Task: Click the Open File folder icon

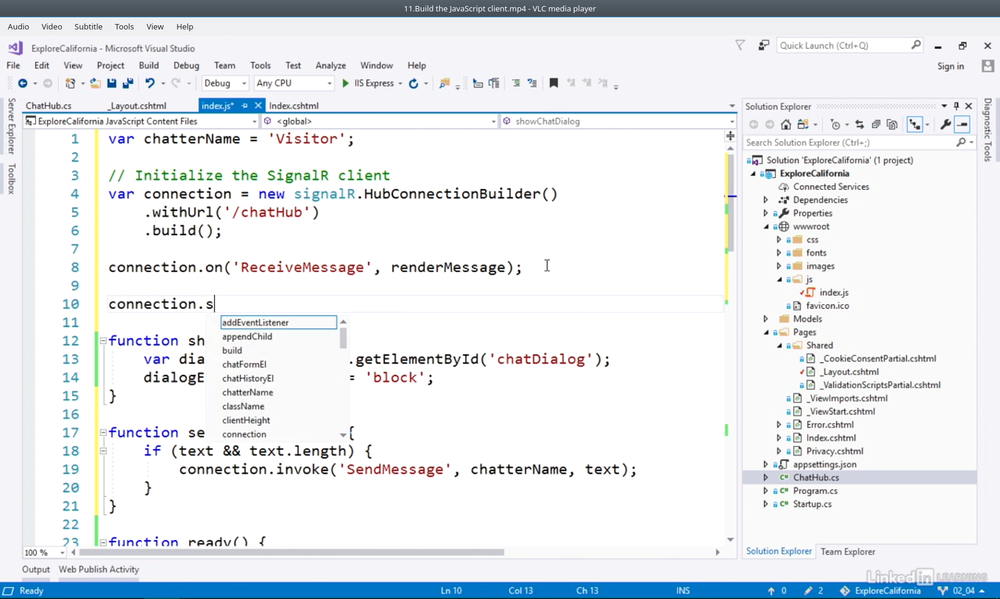Action: [x=95, y=83]
